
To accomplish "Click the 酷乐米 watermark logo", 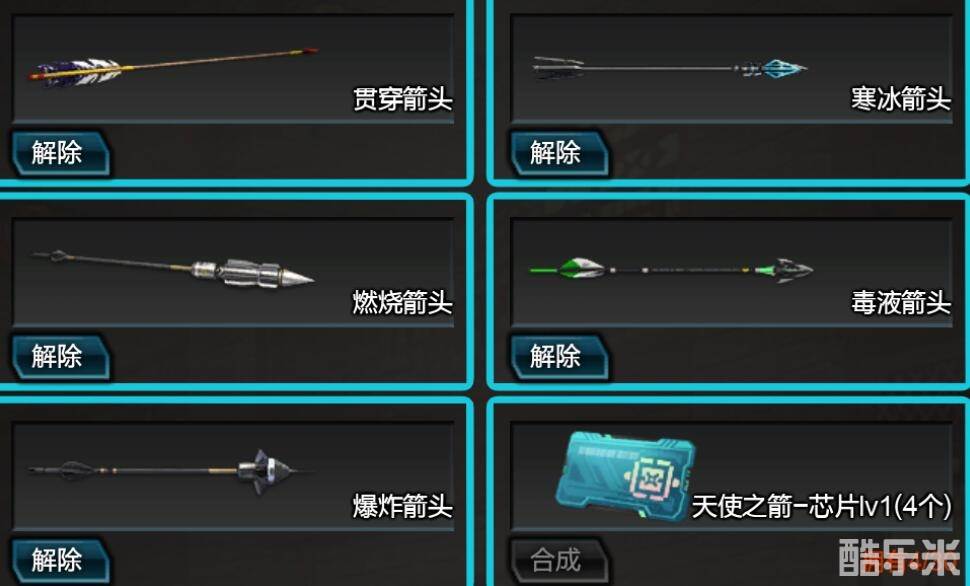I will 899,557.
